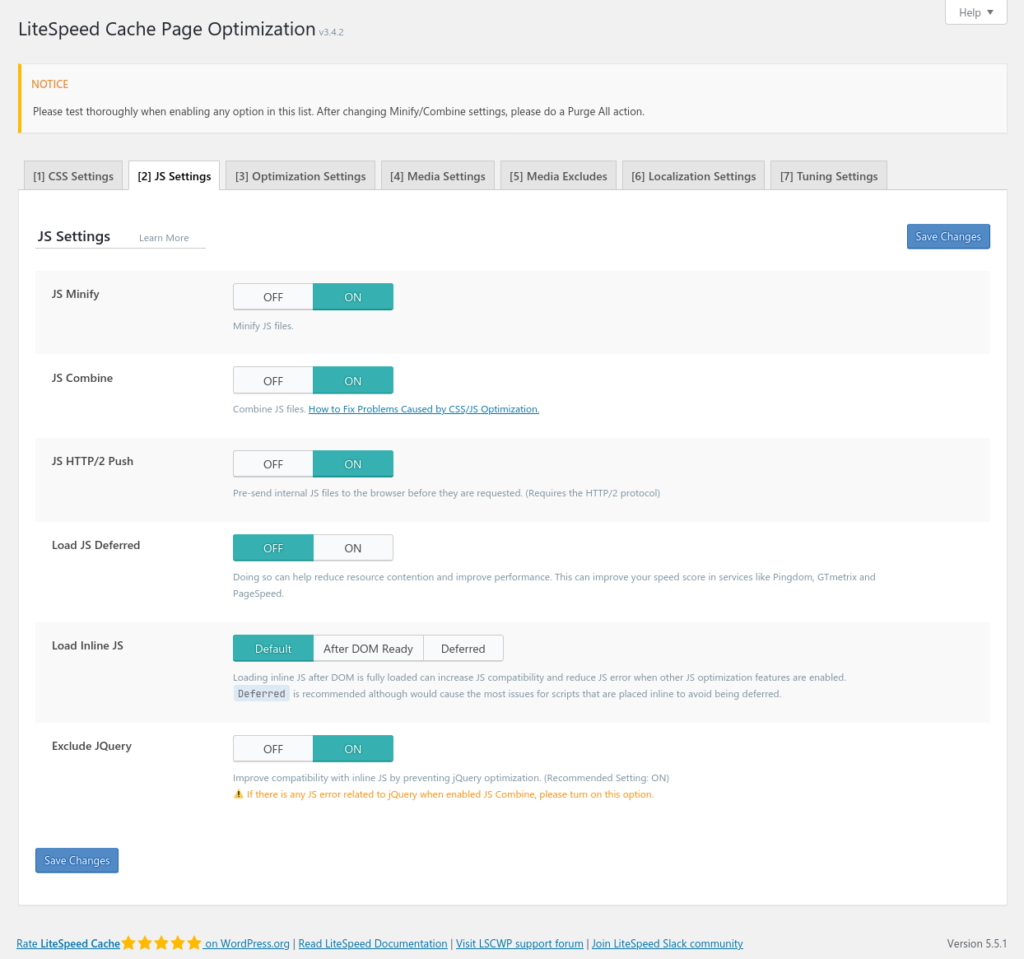This screenshot has height=959, width=1024.
Task: Click the JS HTTP/2 Push label
Action: coord(92,461)
